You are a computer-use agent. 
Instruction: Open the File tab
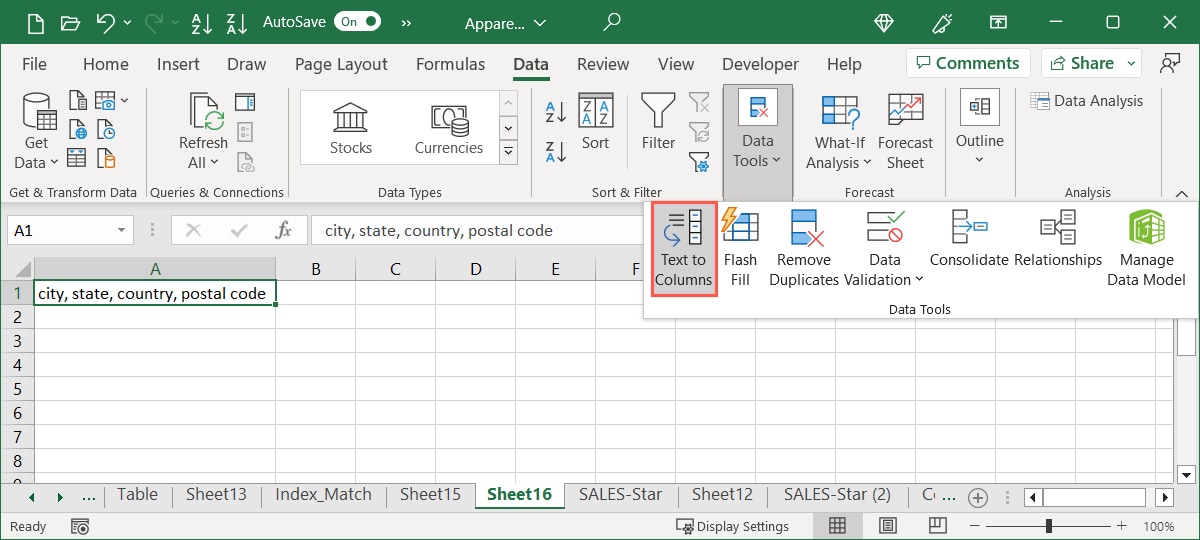click(x=34, y=64)
